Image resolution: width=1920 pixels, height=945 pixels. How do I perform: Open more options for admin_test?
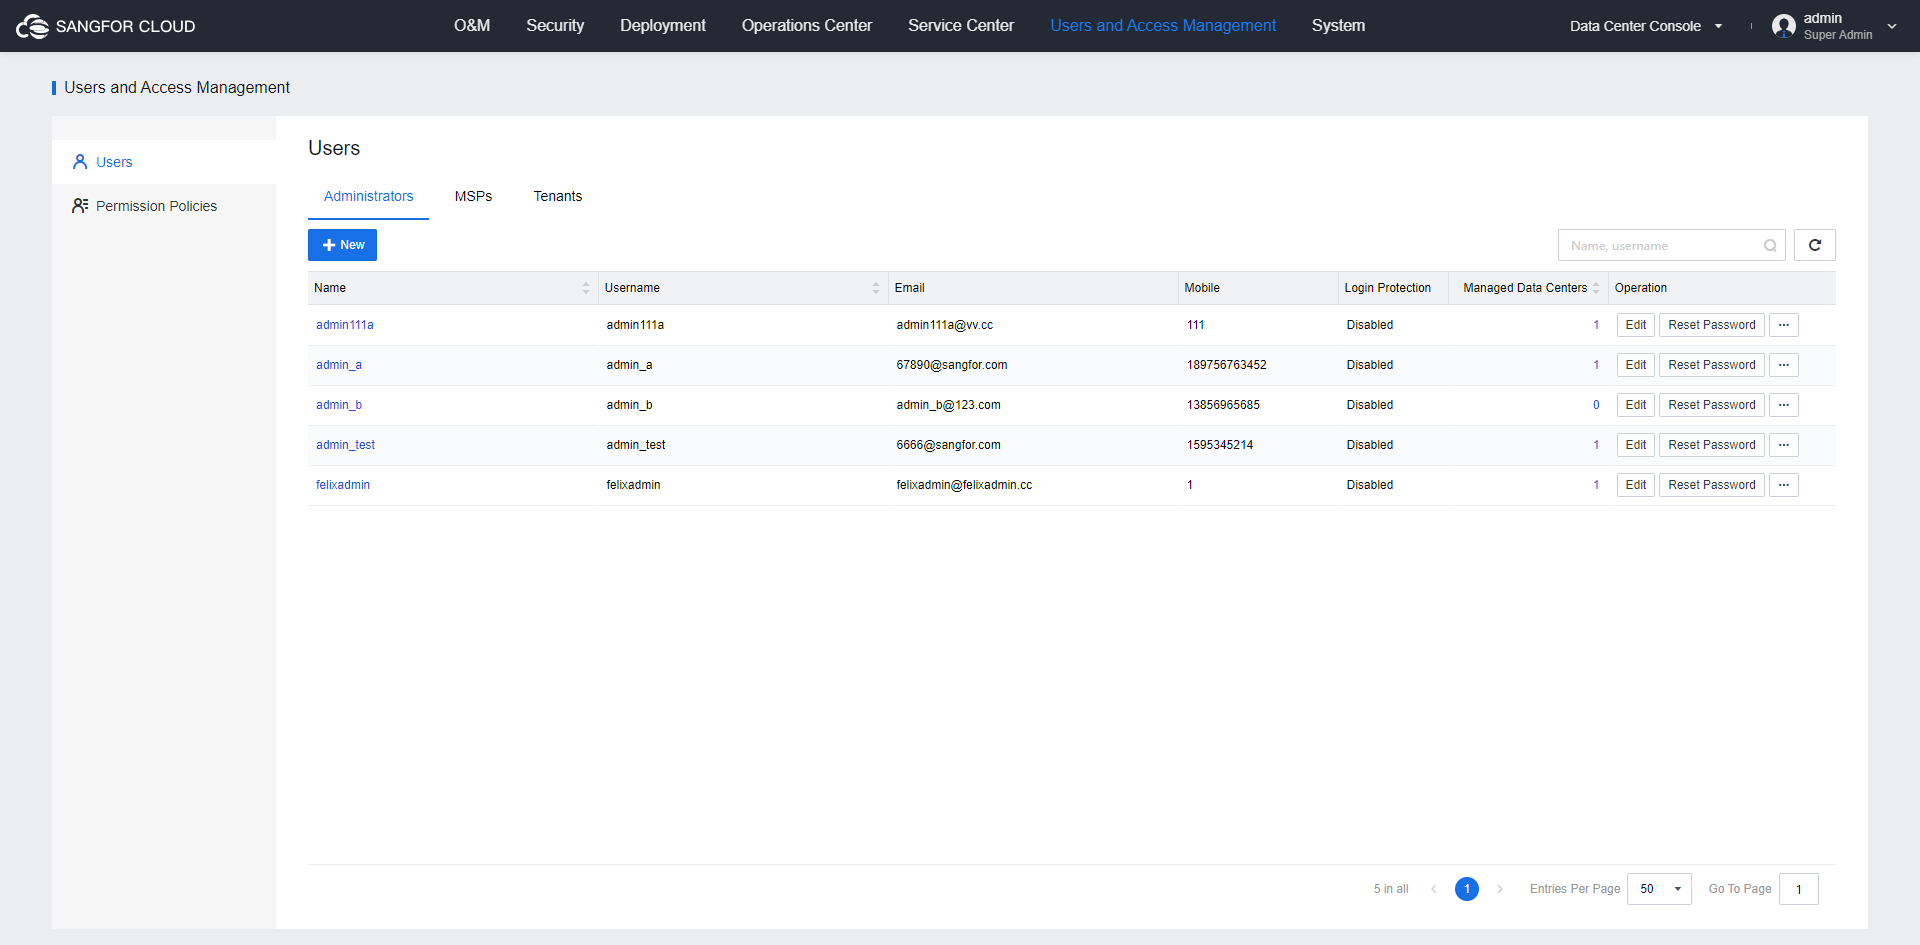(x=1784, y=445)
